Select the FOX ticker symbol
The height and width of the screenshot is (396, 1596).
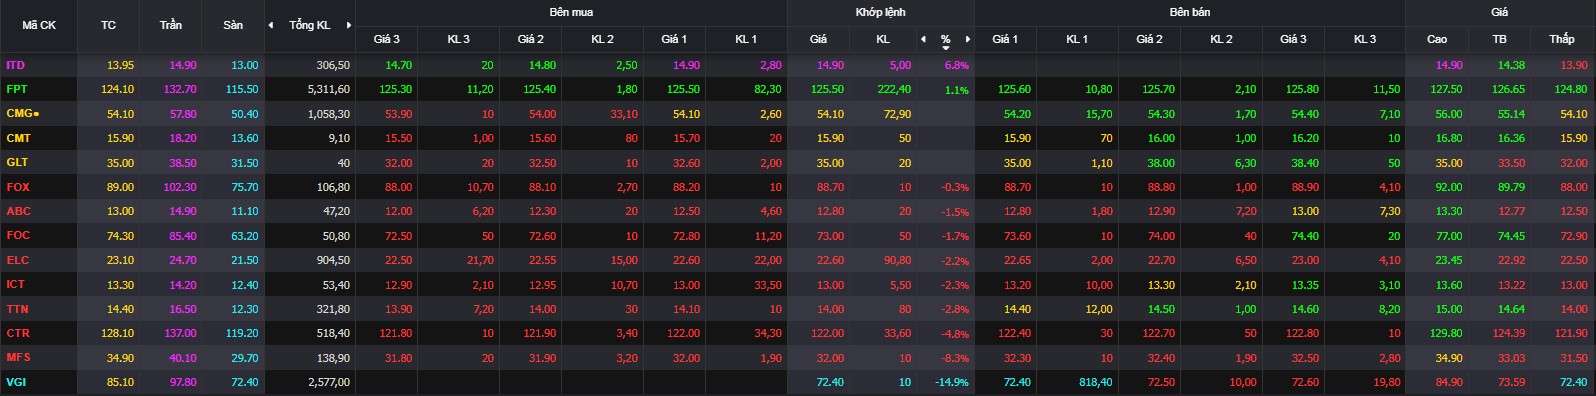pos(18,187)
